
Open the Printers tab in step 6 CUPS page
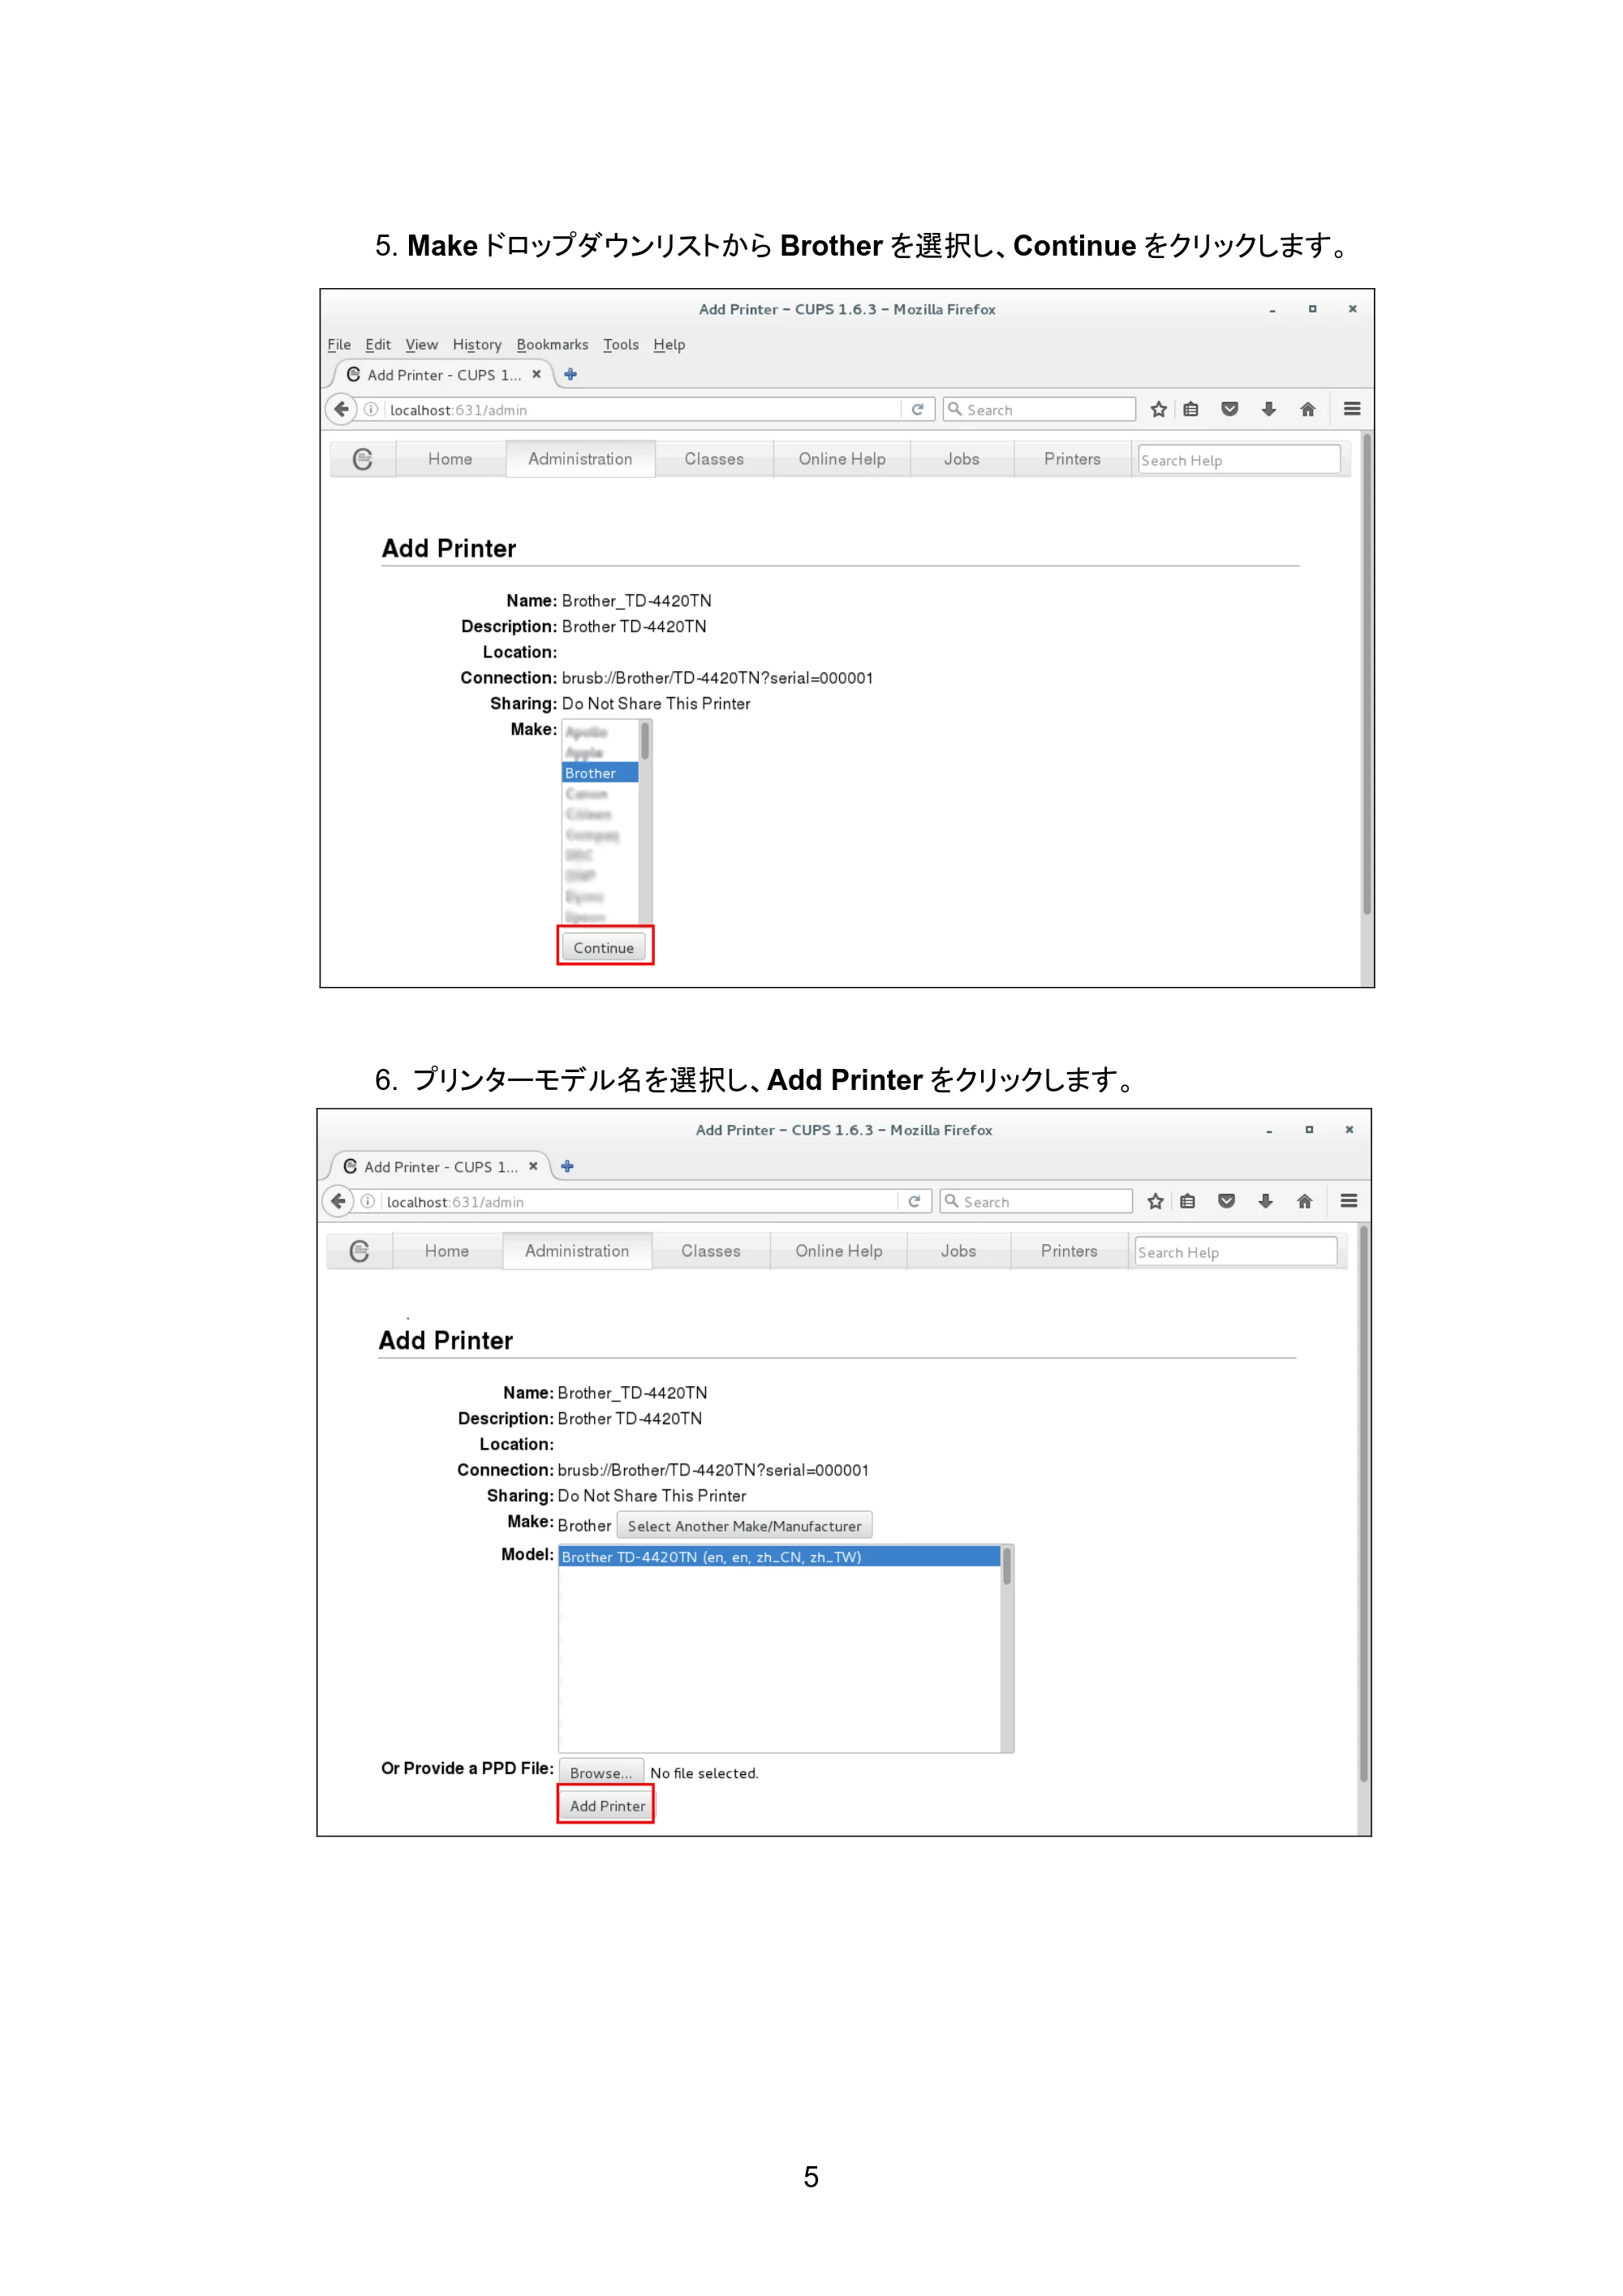pos(1069,1251)
